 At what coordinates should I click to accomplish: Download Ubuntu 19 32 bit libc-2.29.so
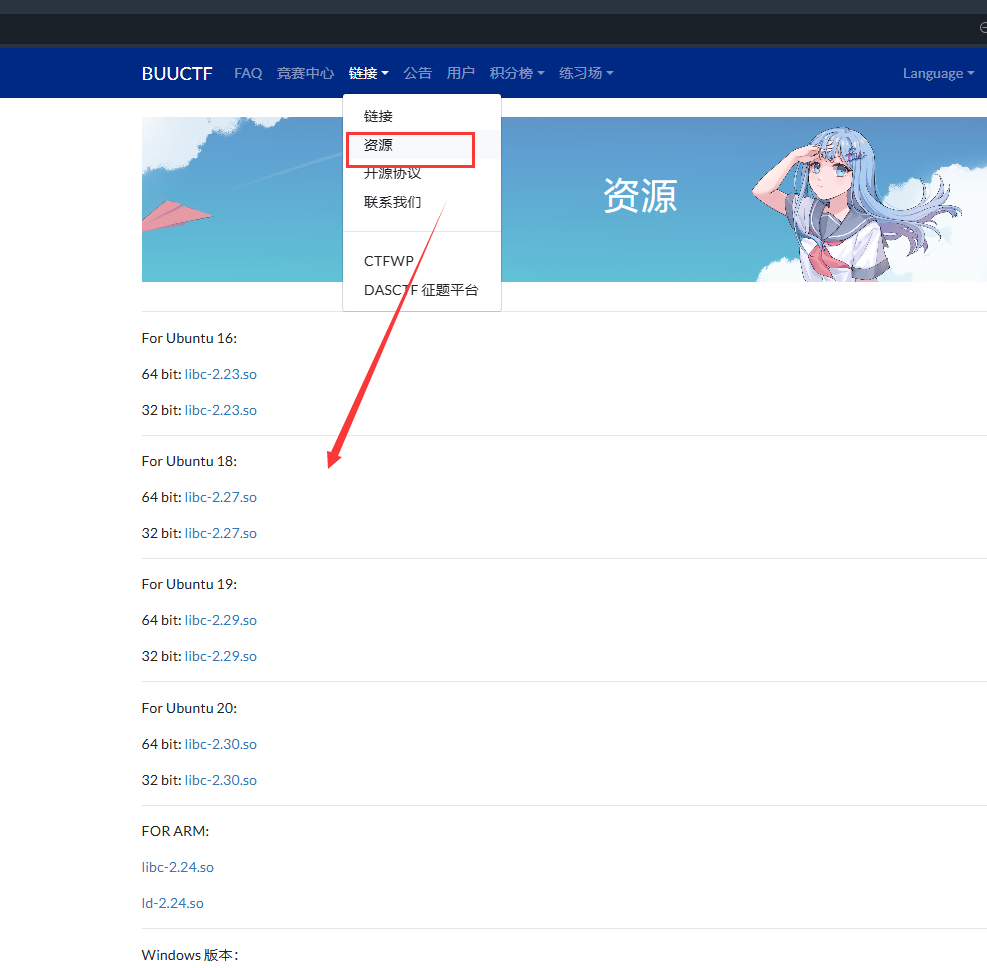click(220, 656)
